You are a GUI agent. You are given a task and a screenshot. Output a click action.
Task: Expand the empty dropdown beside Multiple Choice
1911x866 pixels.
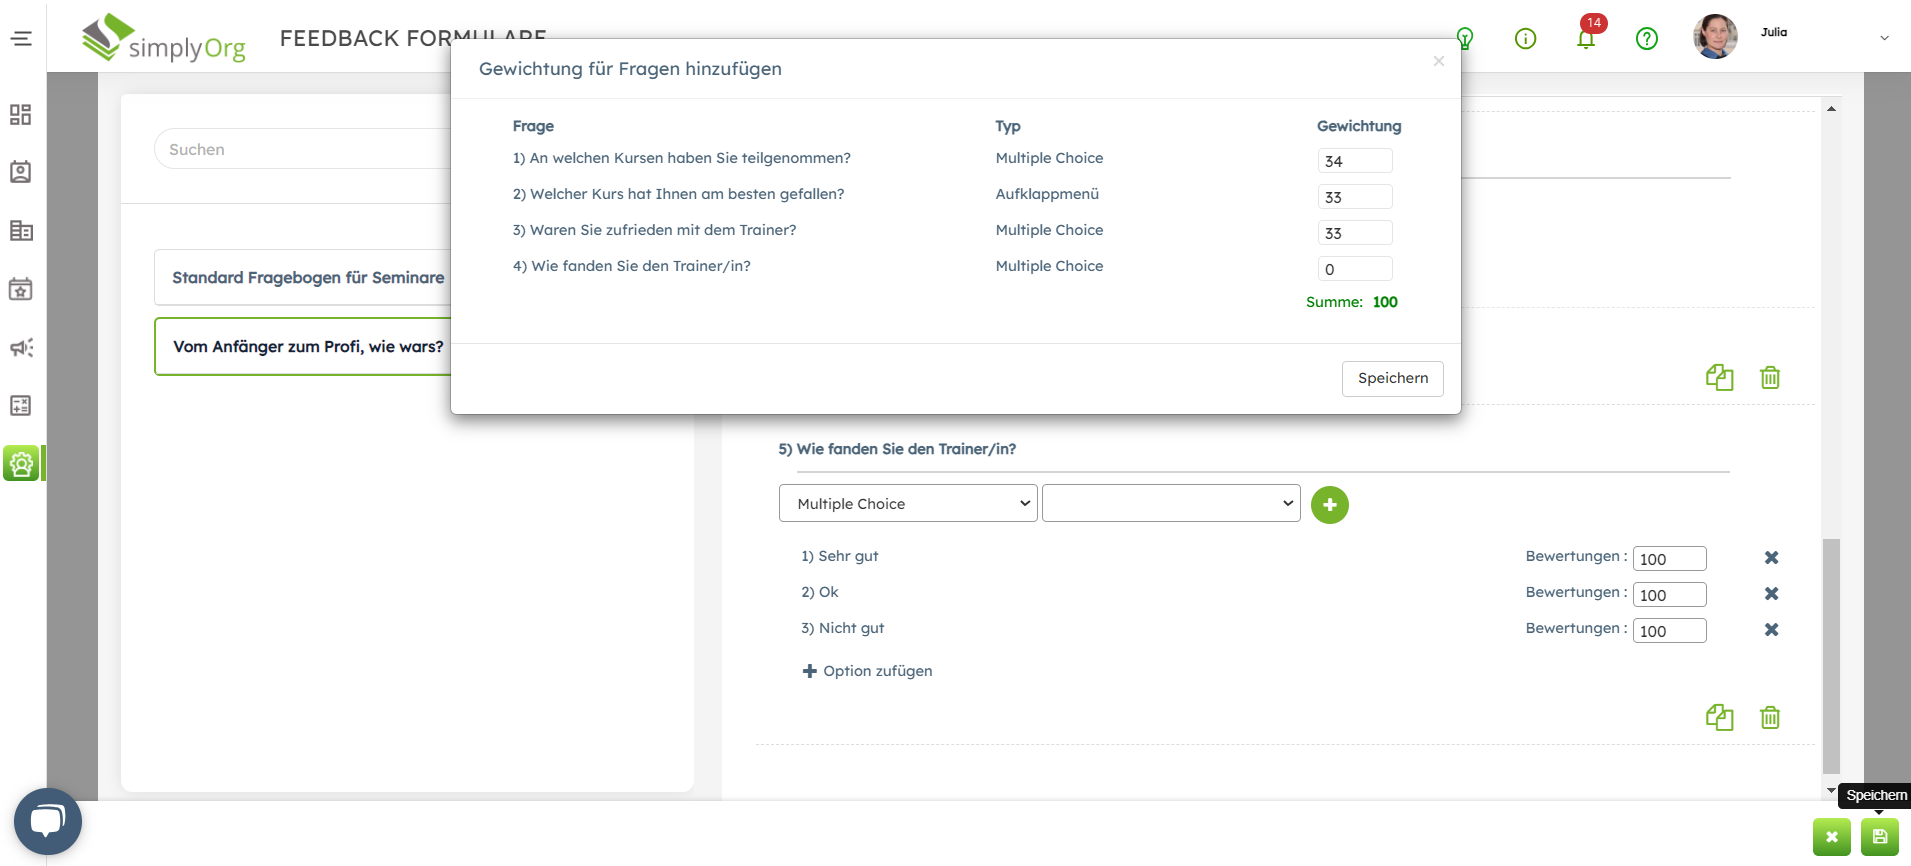(1170, 504)
